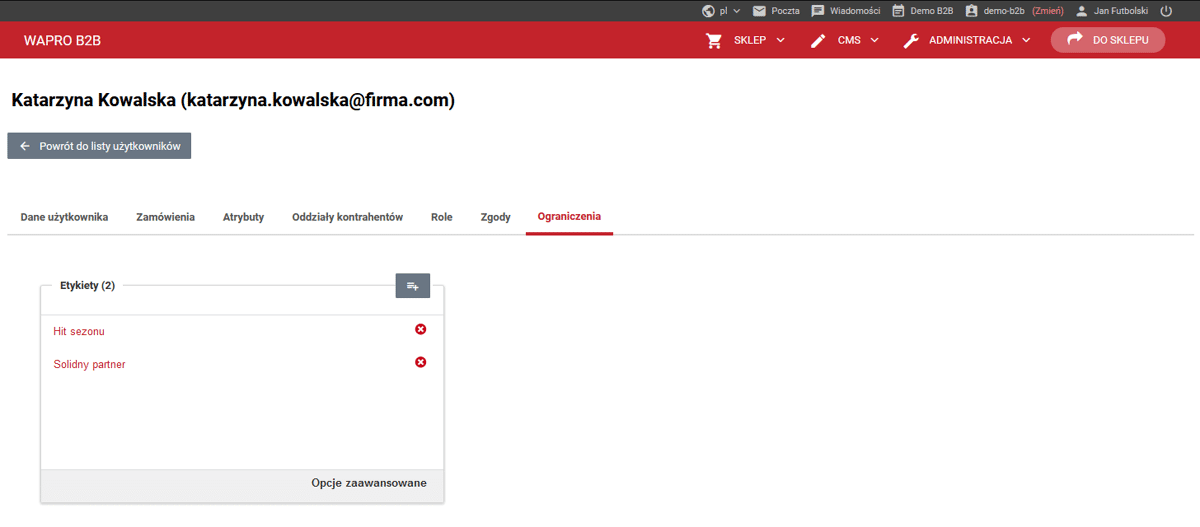The height and width of the screenshot is (527, 1200).
Task: Click the add label list-plus button
Action: tap(412, 286)
